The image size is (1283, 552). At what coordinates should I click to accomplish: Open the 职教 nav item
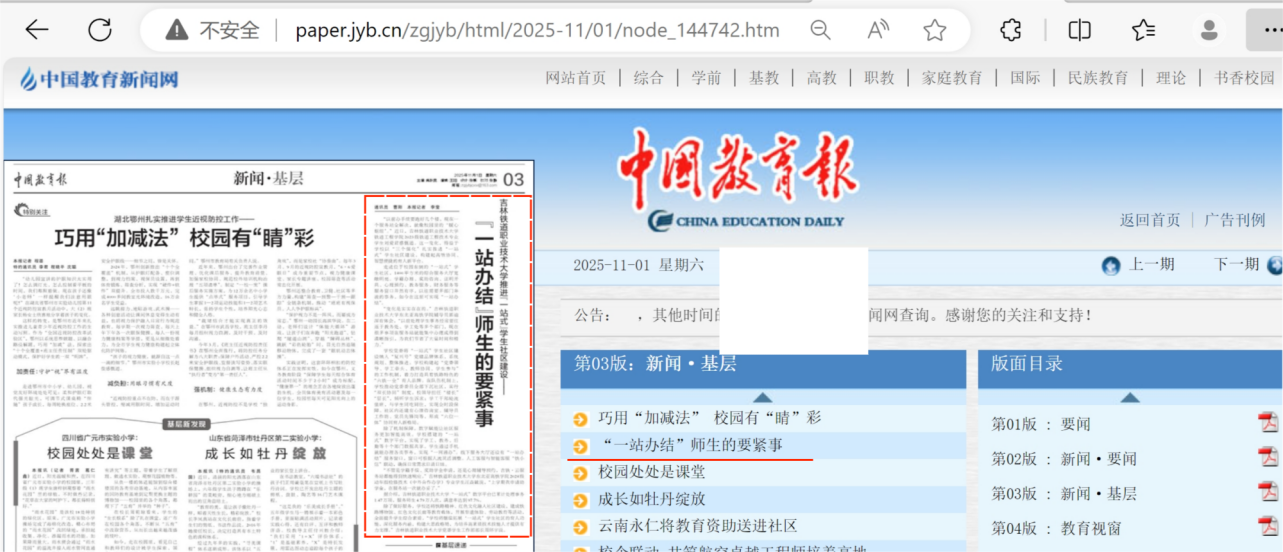coord(880,78)
